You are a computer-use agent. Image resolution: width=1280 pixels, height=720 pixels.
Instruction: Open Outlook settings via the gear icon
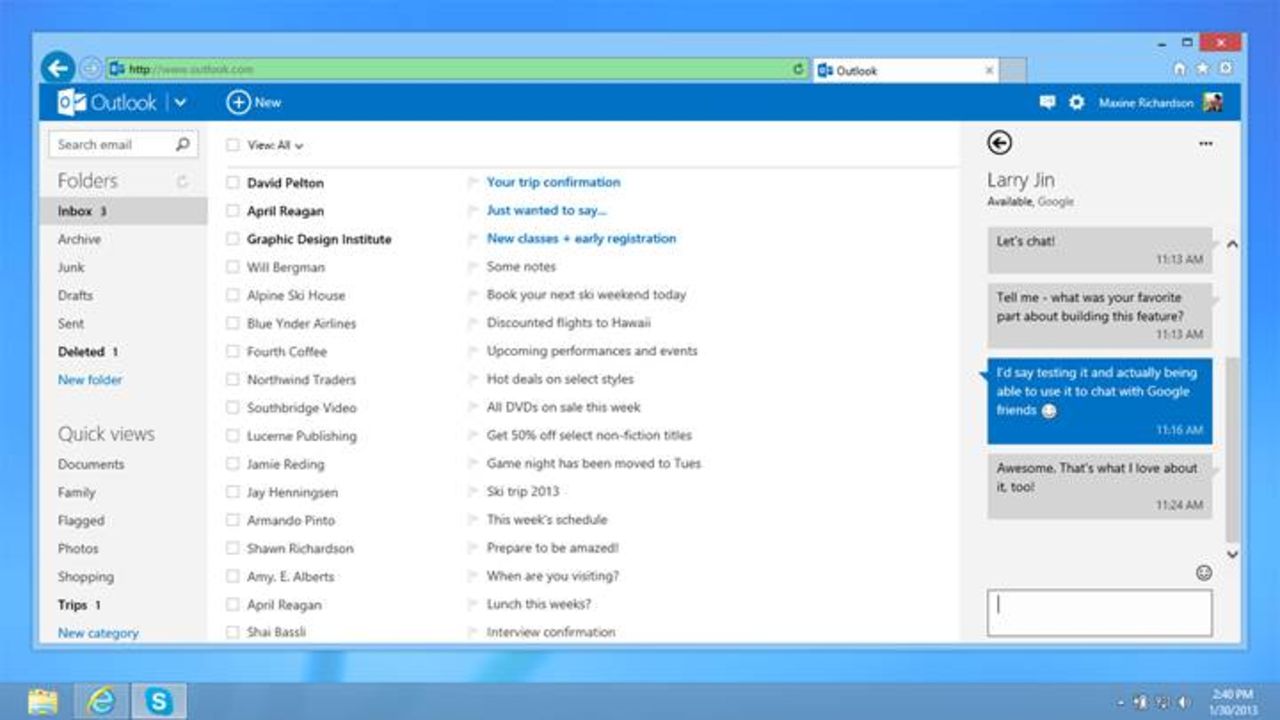coord(1075,102)
